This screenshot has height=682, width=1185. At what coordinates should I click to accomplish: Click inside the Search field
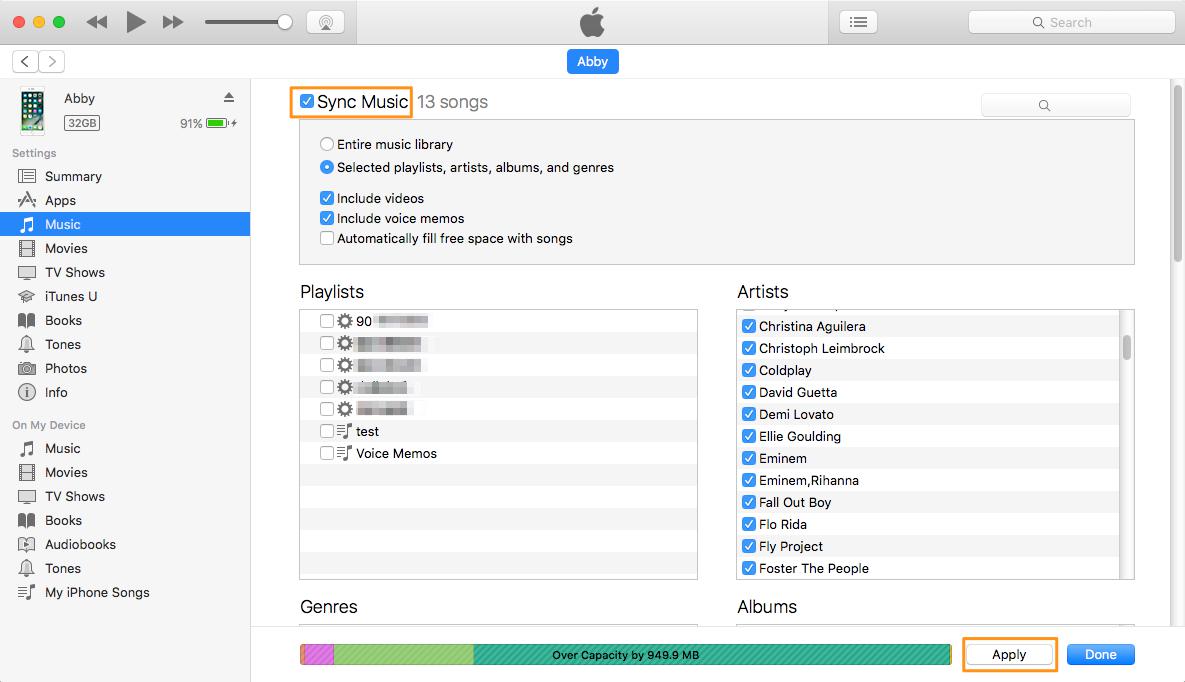coord(1070,21)
